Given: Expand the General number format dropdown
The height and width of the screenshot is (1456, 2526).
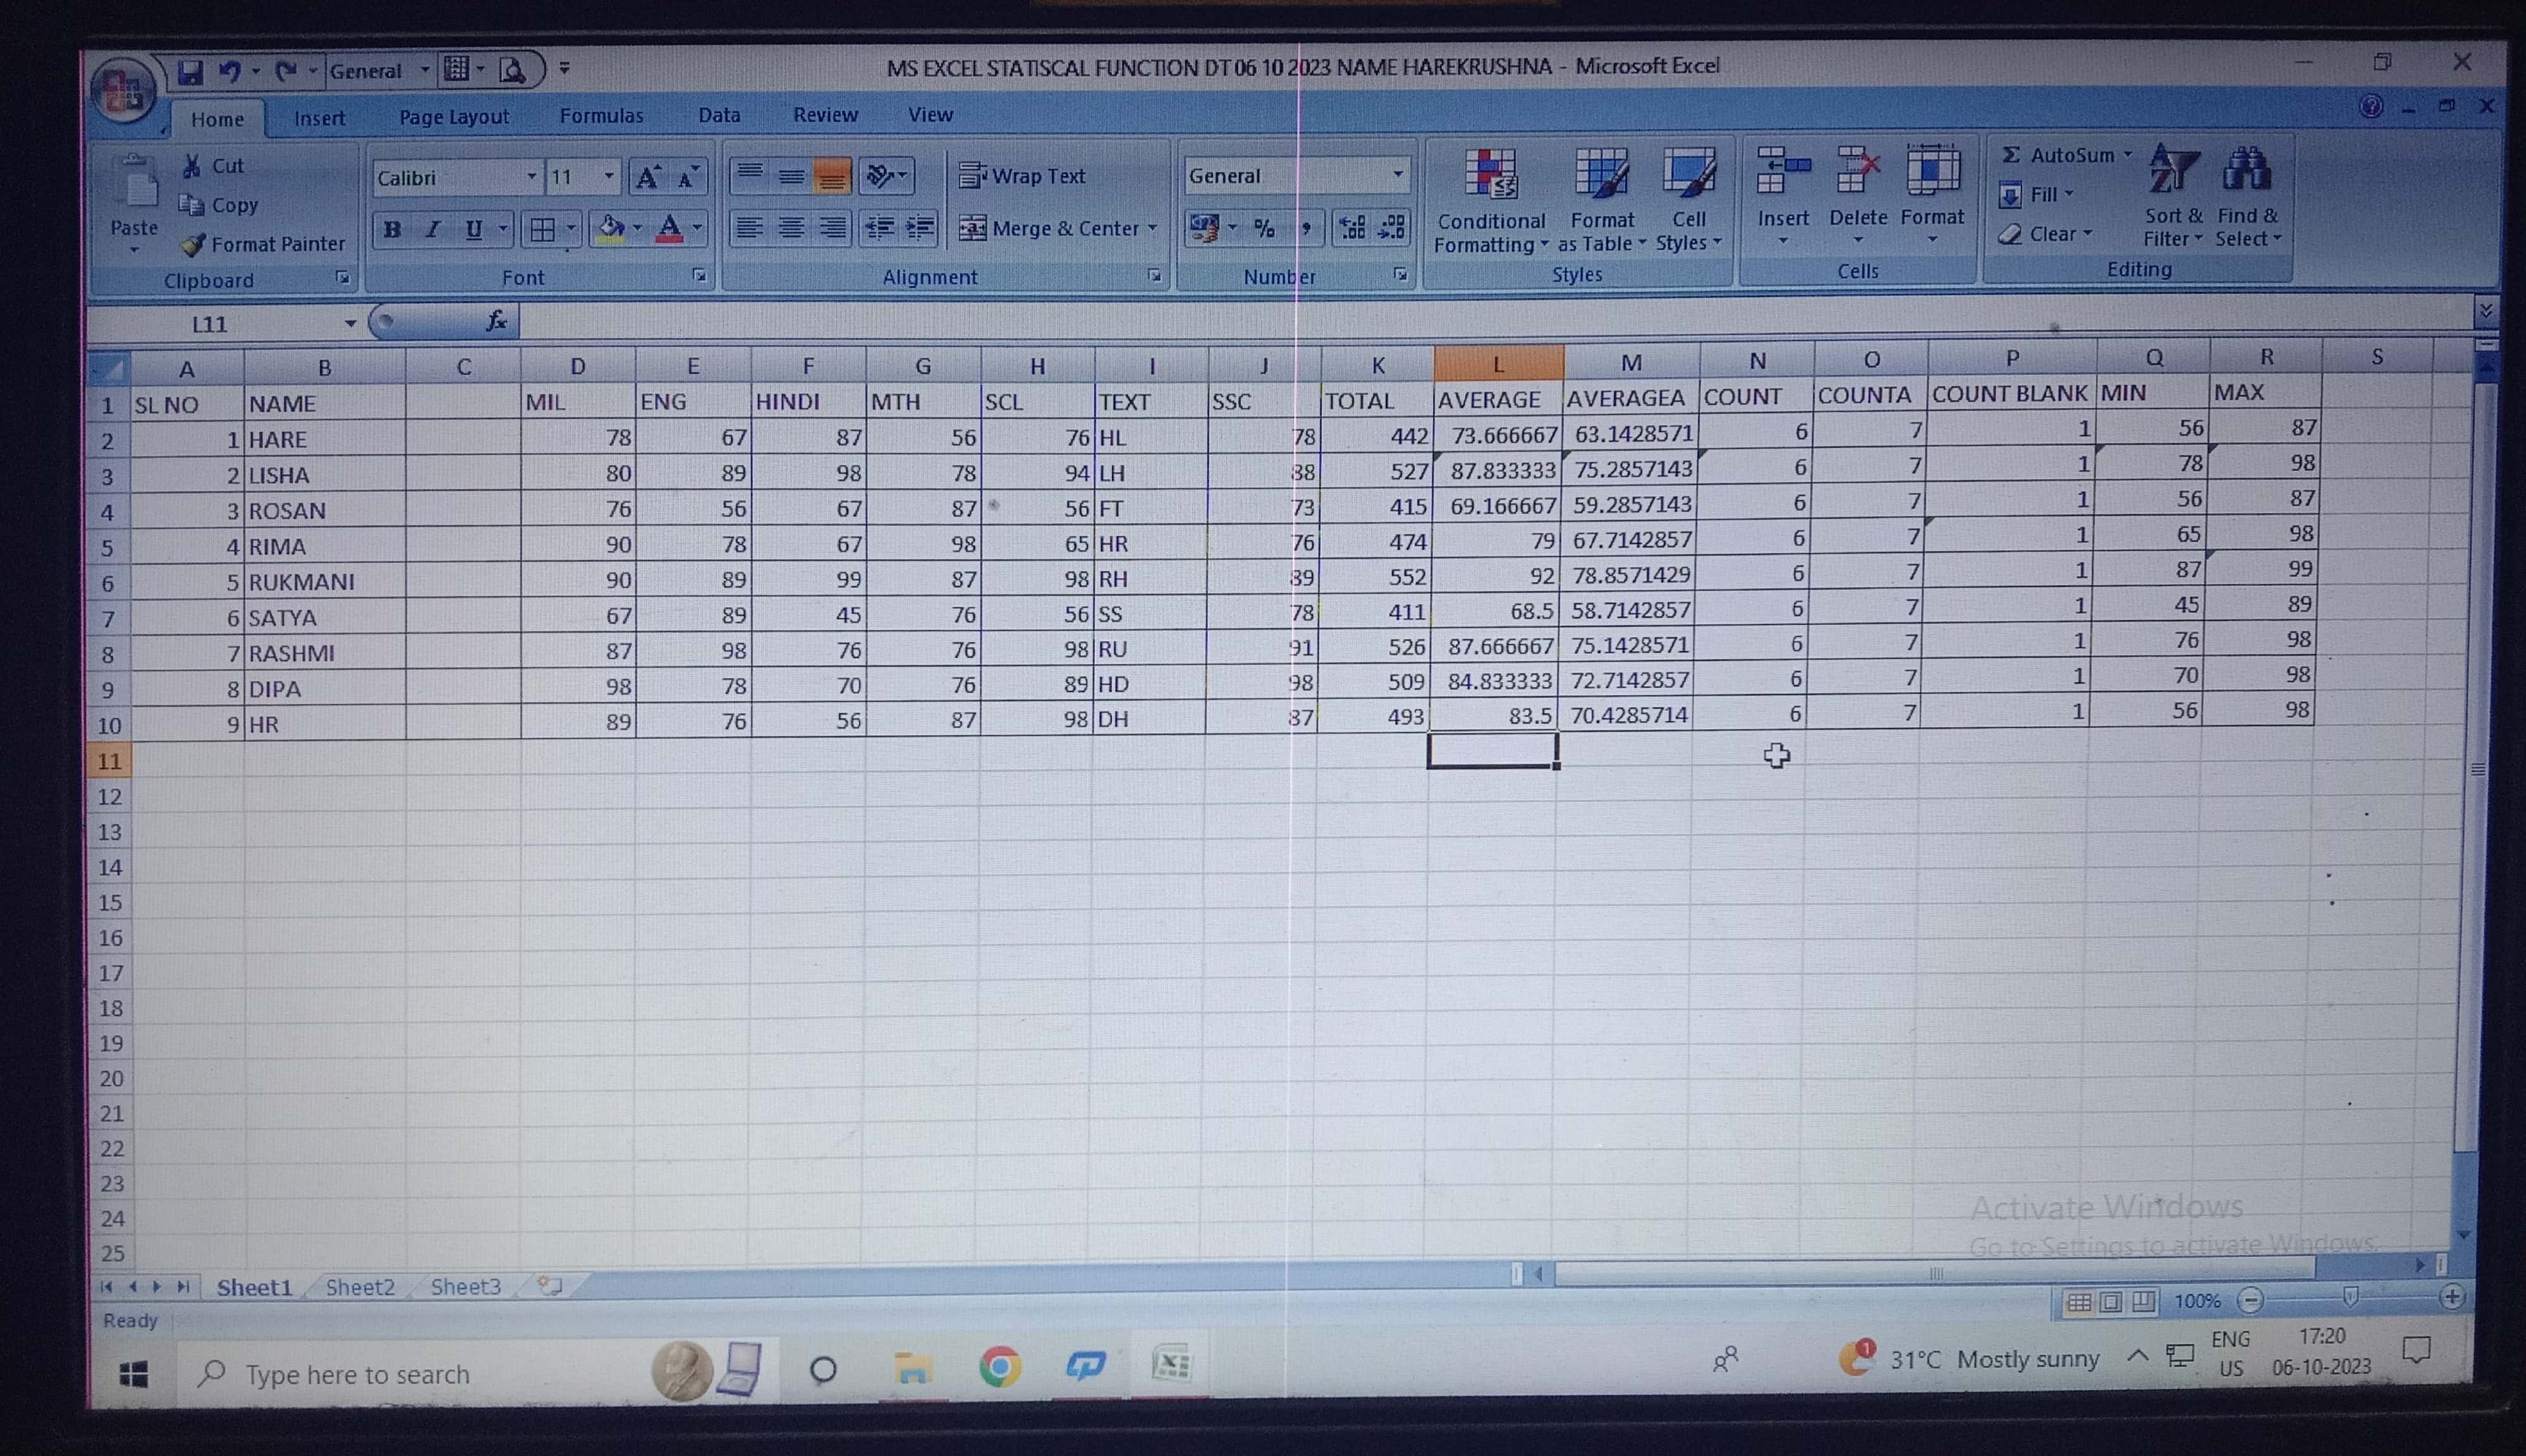Looking at the screenshot, I should tap(1397, 176).
